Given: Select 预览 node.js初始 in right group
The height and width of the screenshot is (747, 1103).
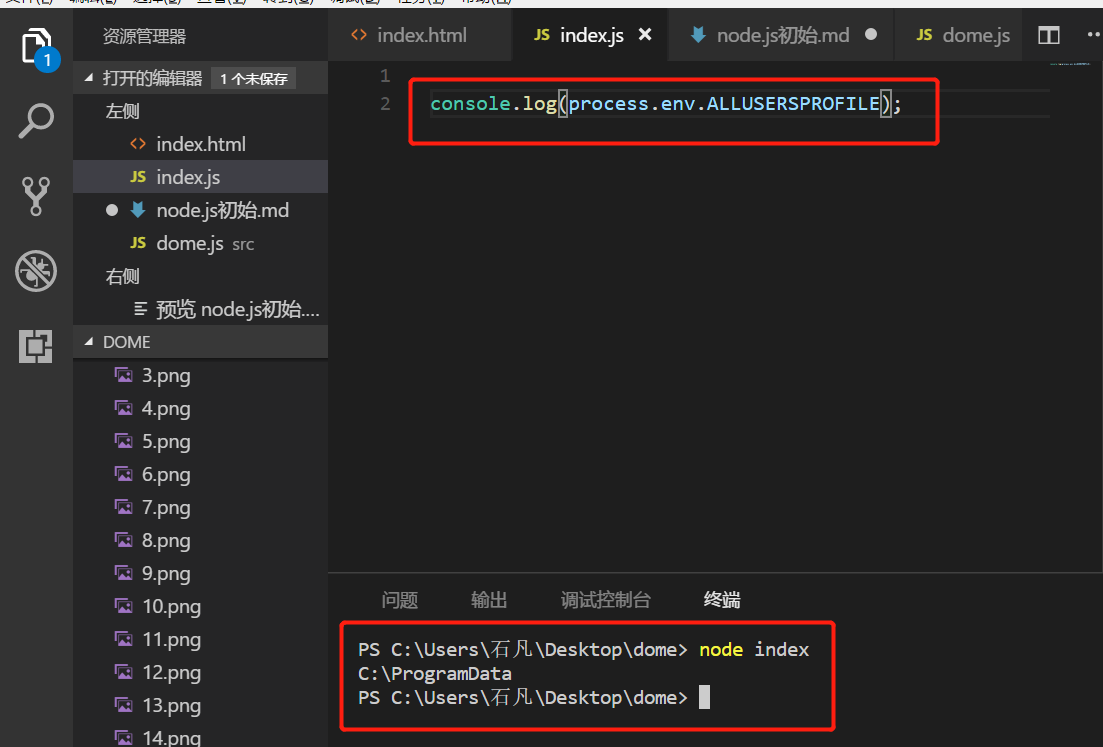Looking at the screenshot, I should (237, 310).
